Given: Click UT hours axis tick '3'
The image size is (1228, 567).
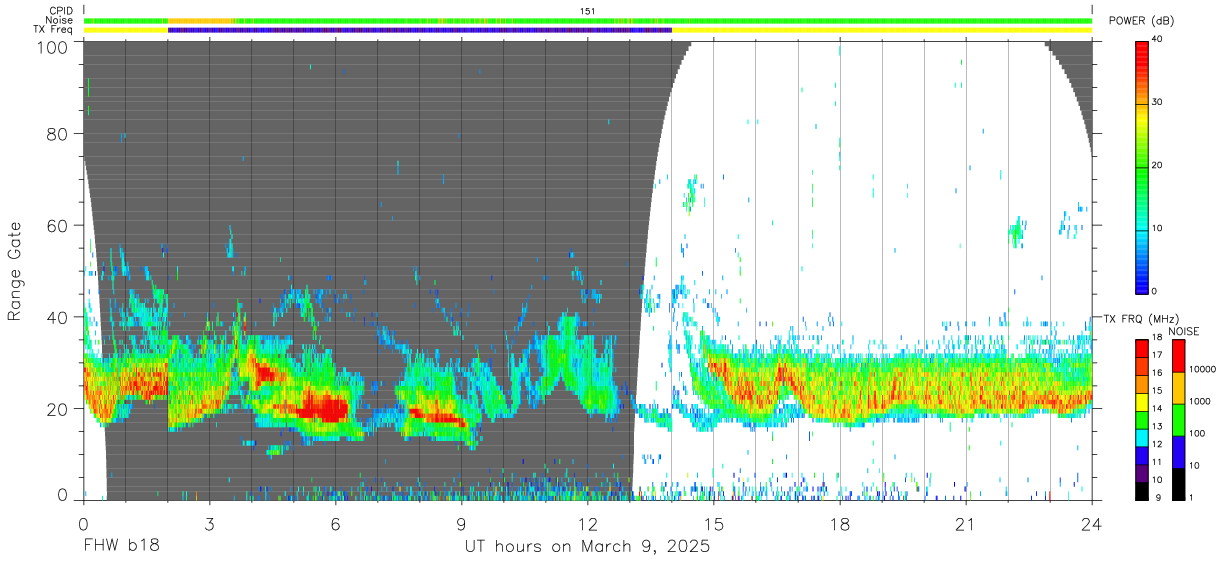Looking at the screenshot, I should click(x=210, y=523).
